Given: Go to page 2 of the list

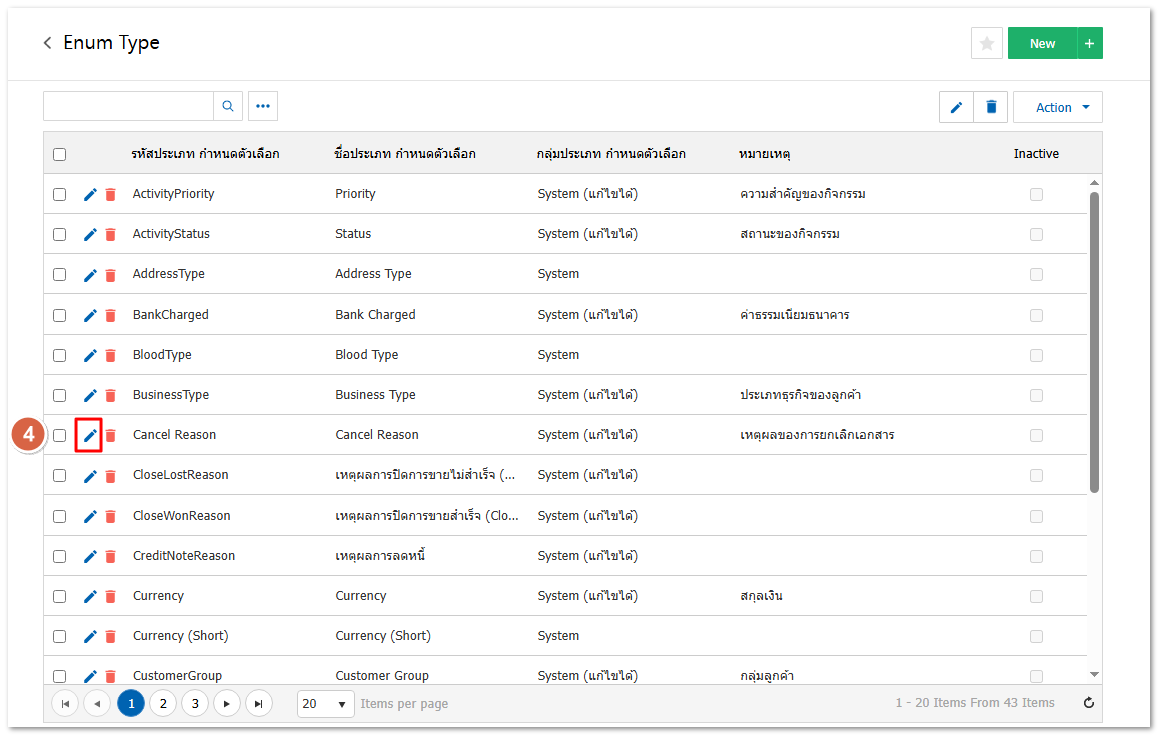Looking at the screenshot, I should [163, 703].
